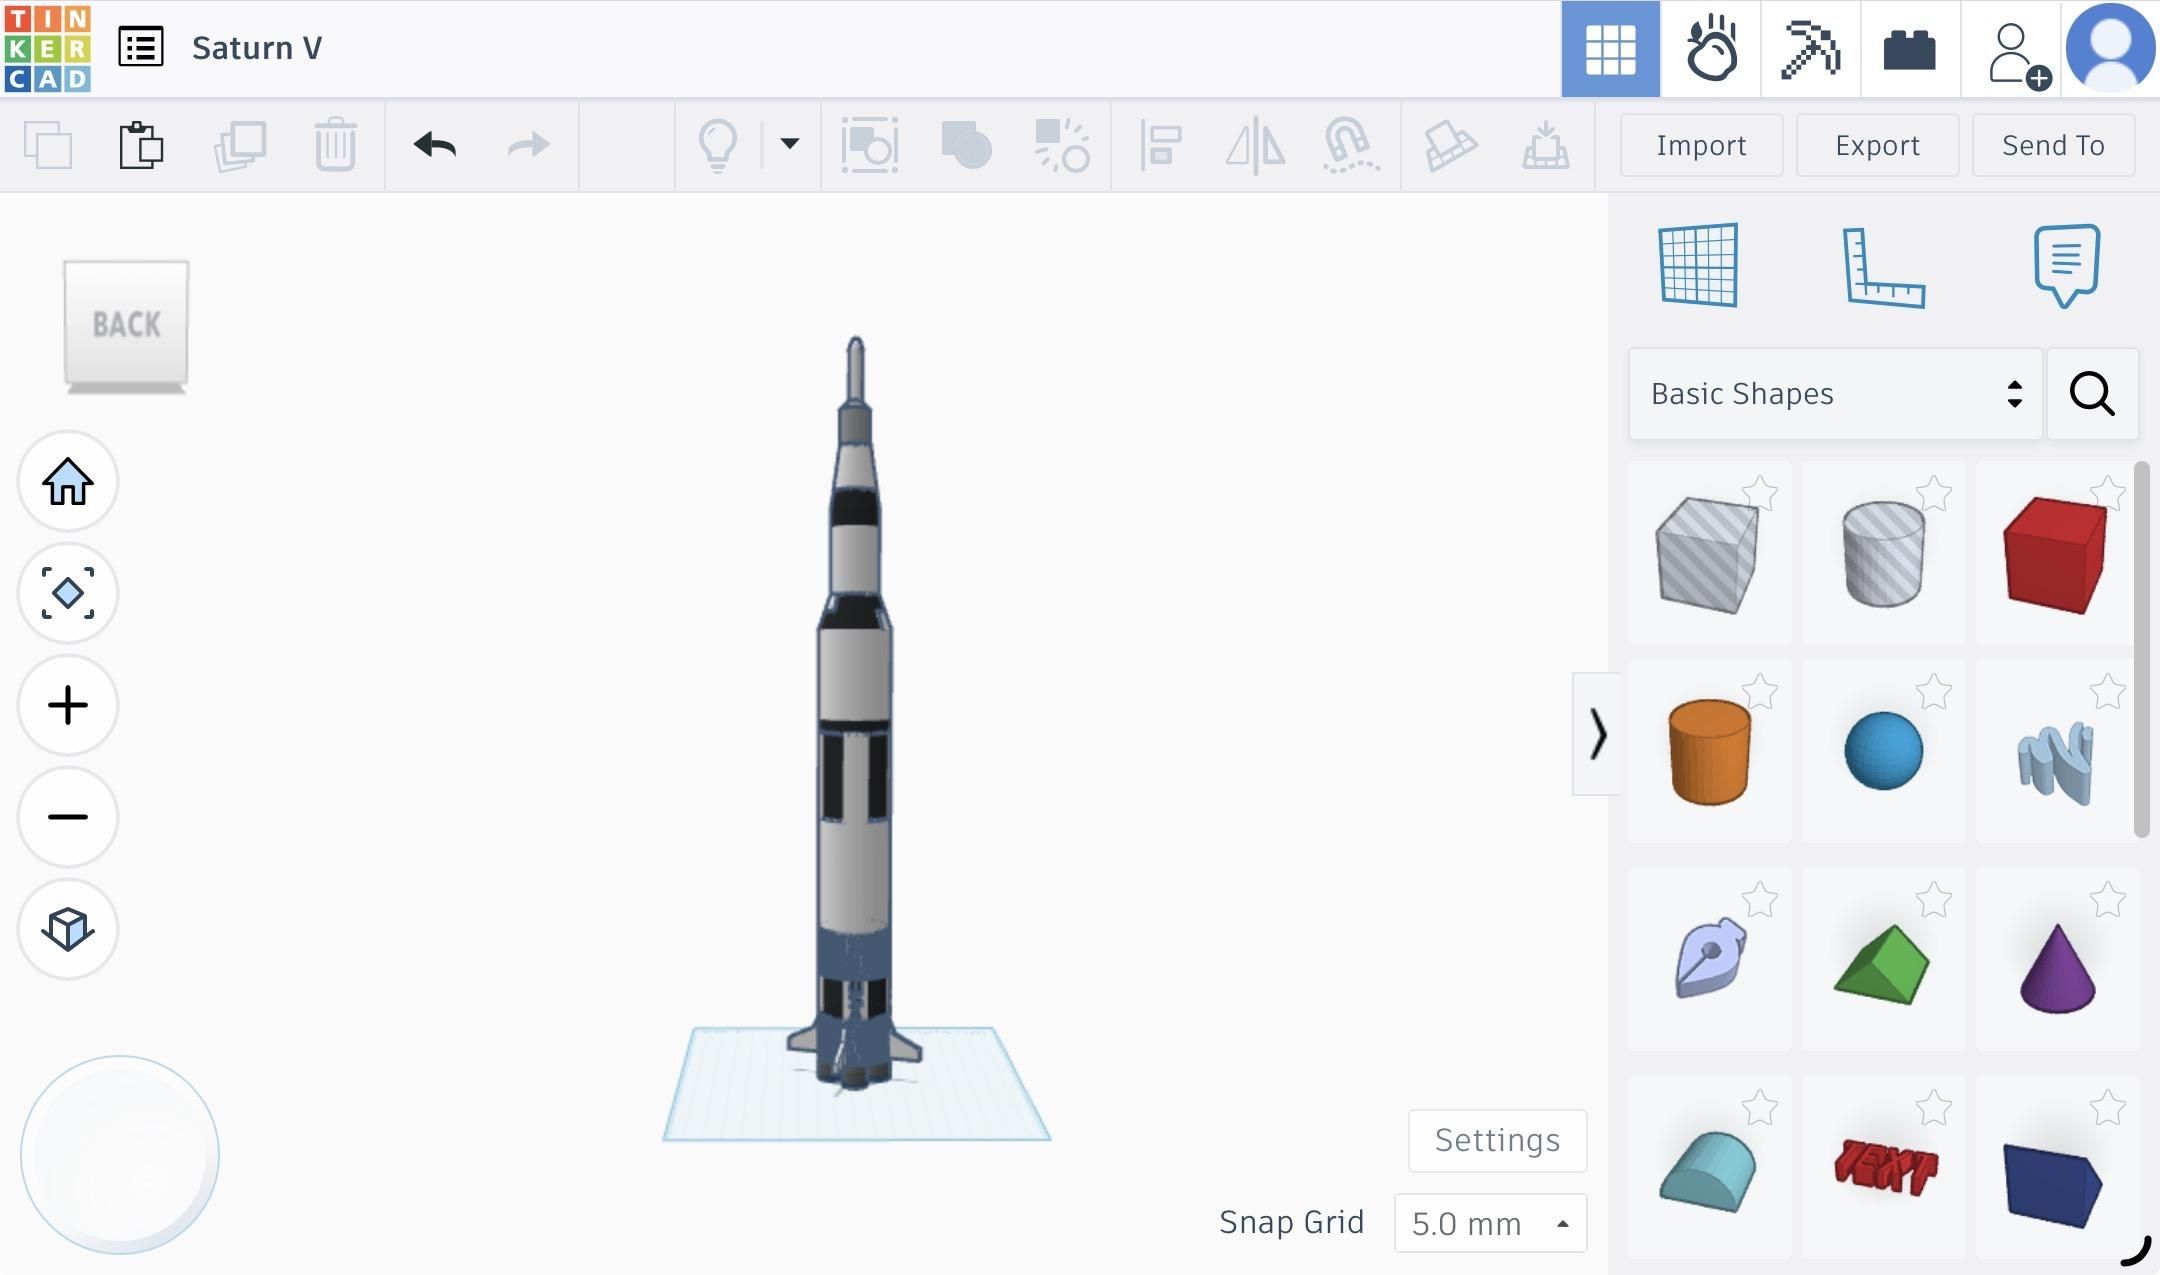Open the Align tool
Viewport: 2160px width, 1275px height.
click(1159, 145)
